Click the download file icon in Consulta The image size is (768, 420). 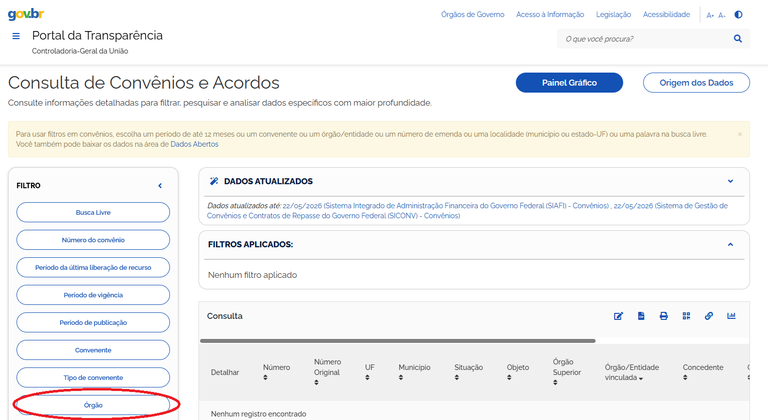pyautogui.click(x=641, y=316)
